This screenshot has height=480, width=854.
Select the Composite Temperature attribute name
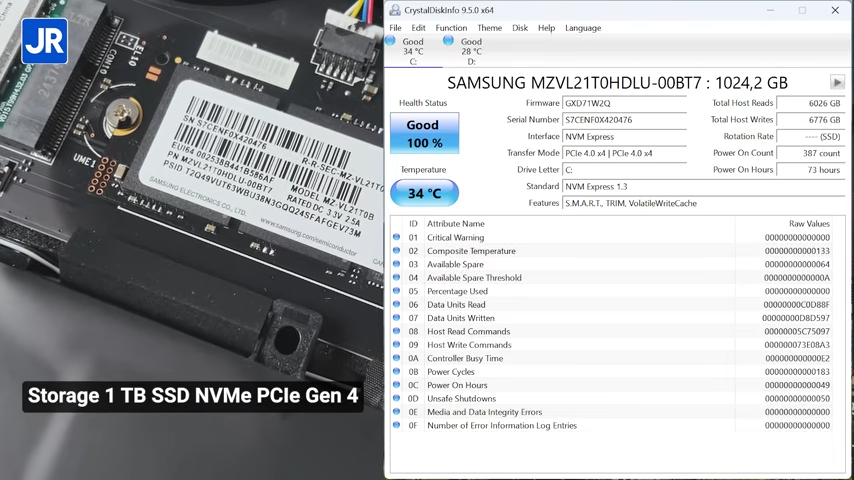tap(471, 251)
